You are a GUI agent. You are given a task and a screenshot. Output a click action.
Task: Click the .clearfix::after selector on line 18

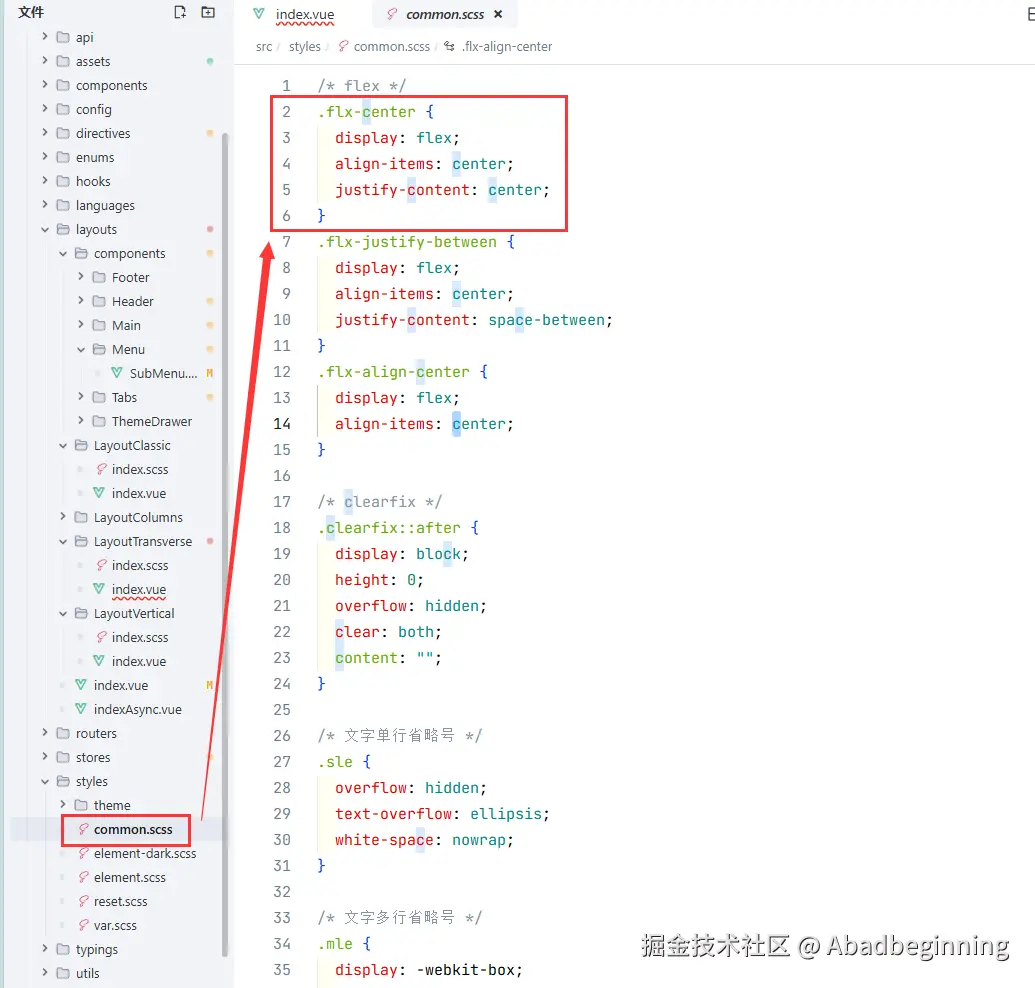pos(389,527)
